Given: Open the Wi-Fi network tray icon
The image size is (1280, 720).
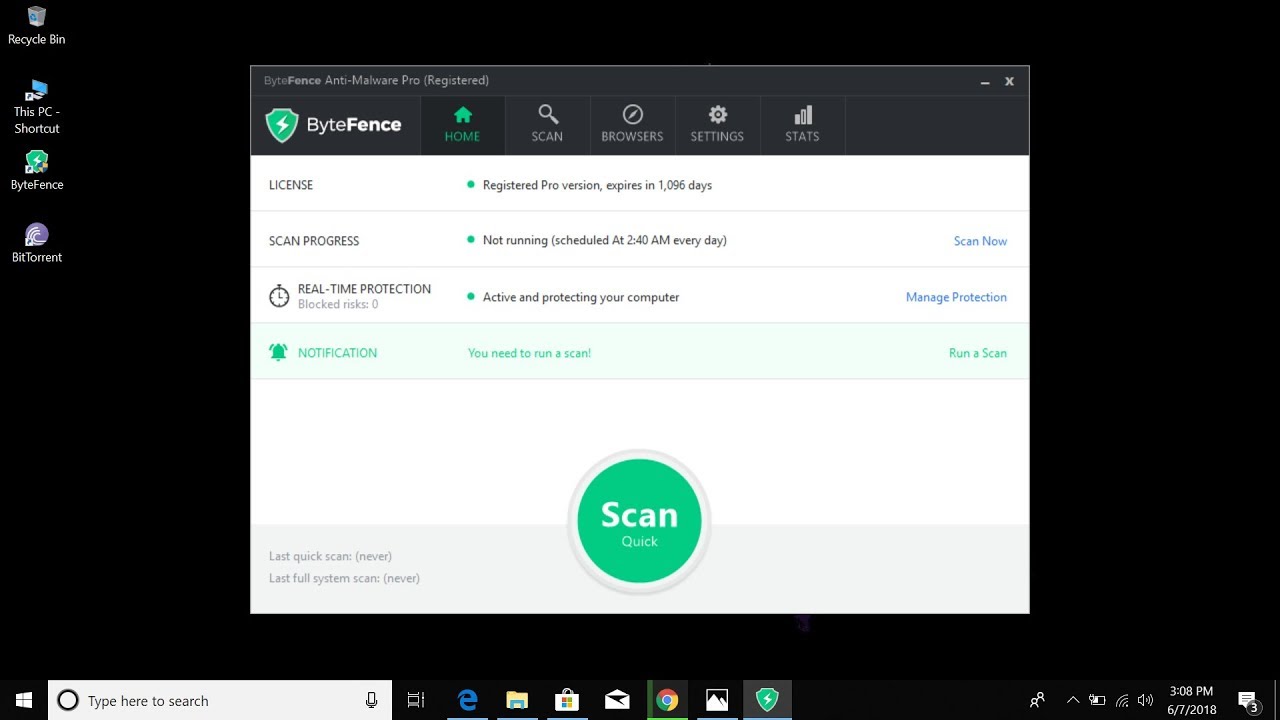Looking at the screenshot, I should tap(1122, 701).
